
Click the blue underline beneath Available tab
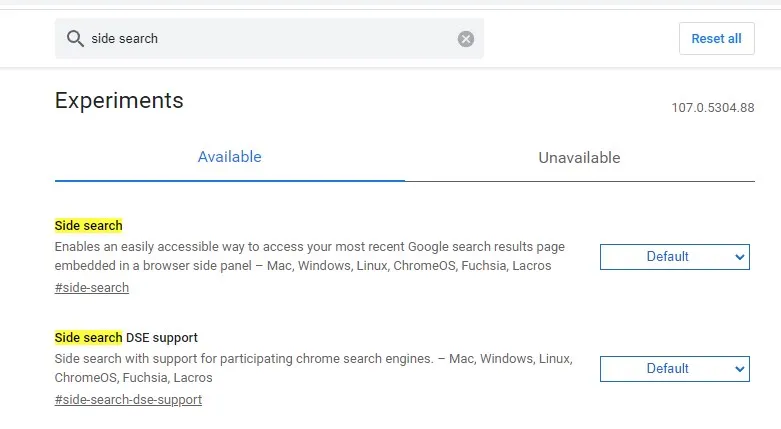click(x=229, y=180)
